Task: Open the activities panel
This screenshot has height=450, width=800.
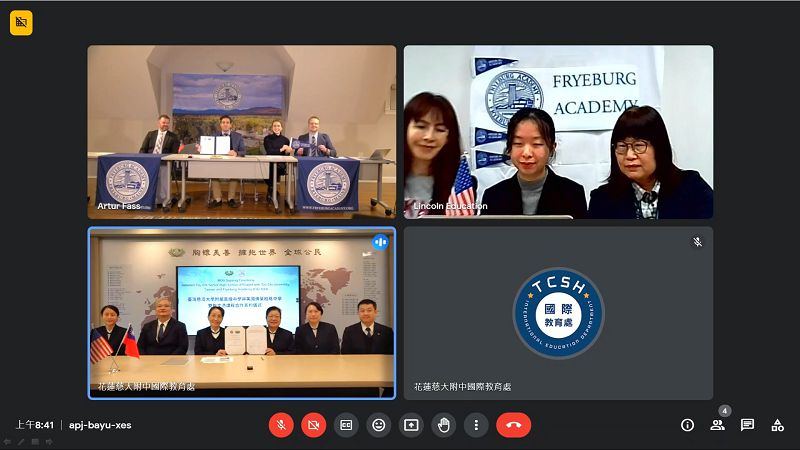Action: click(777, 425)
